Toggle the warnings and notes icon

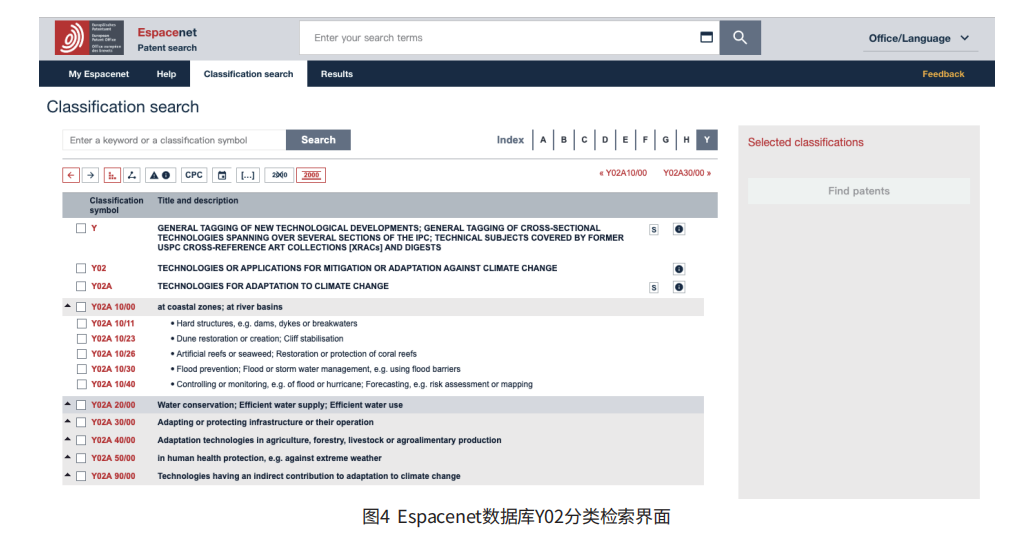160,175
